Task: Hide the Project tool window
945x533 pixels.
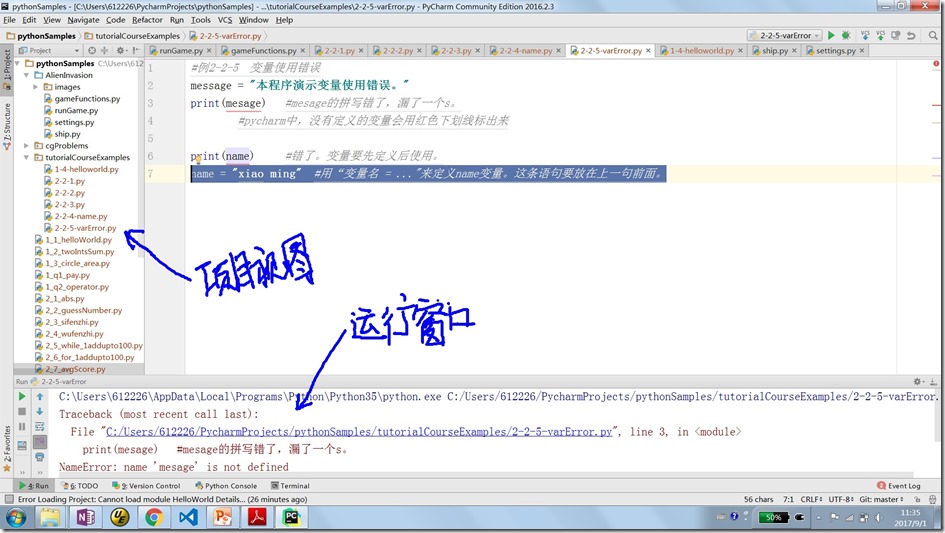Action: [137, 51]
